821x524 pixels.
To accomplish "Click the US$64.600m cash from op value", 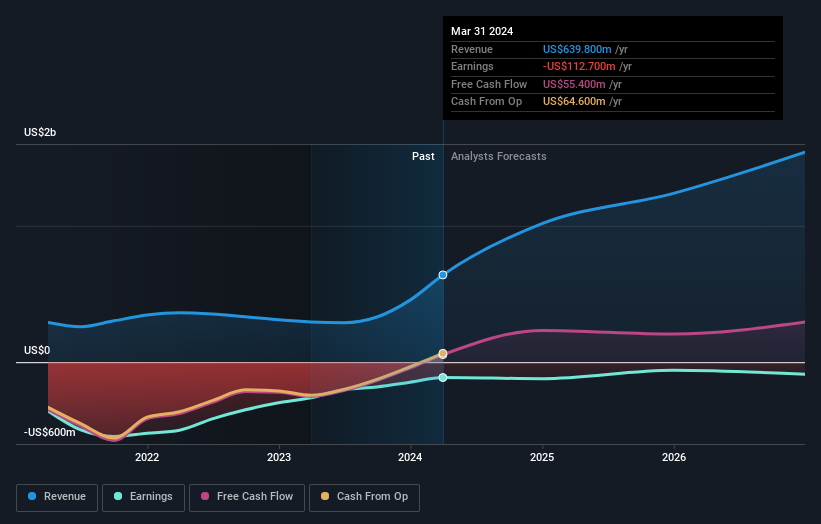I will [574, 102].
